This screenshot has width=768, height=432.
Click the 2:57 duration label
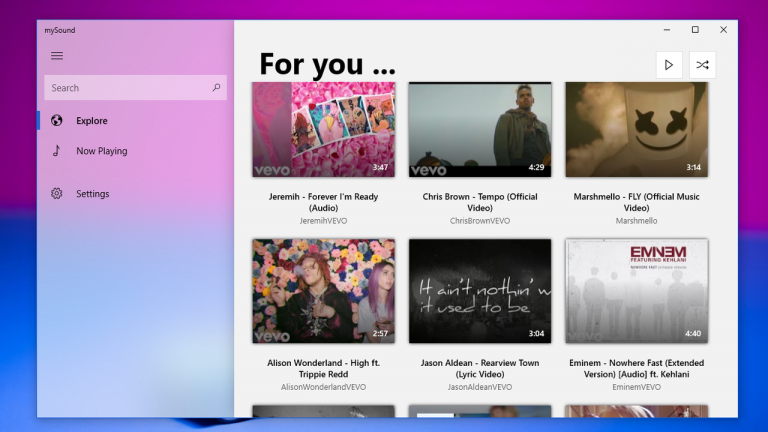(x=380, y=334)
